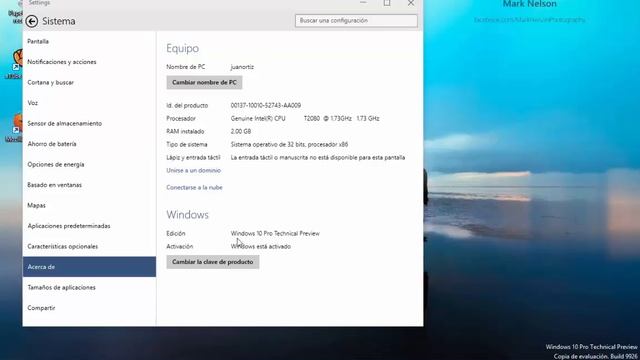Viewport: 640px width, 360px height.
Task: Follow the Unirse a un dominio link
Action: pyautogui.click(x=193, y=170)
